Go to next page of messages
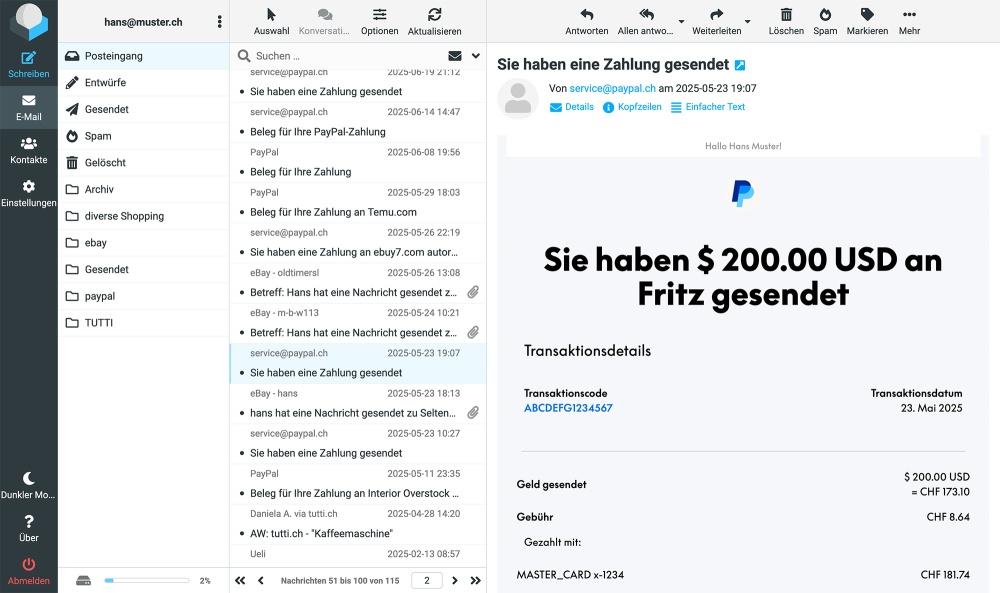The image size is (1000, 593). click(455, 581)
